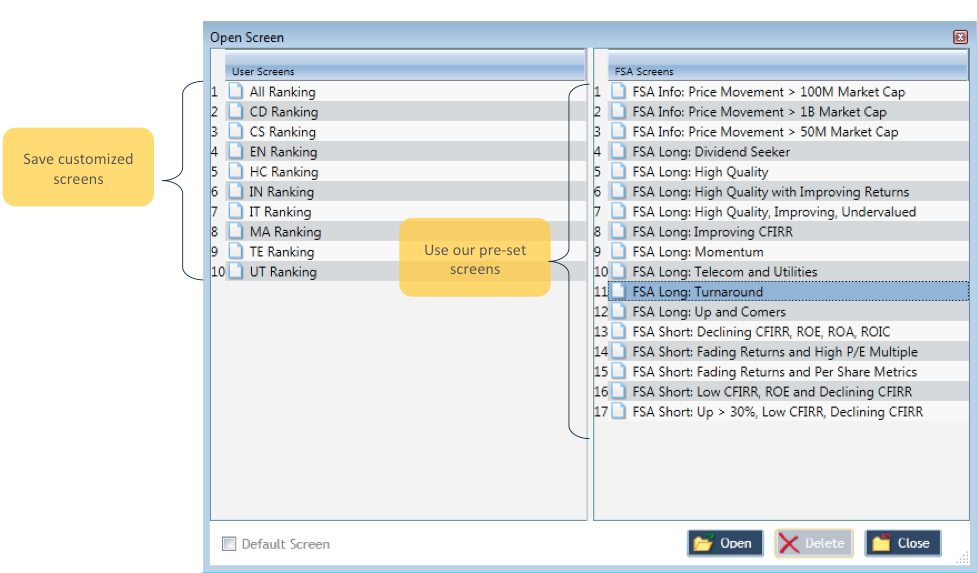
Task: Close the Open Screen dialog via X
Action: [960, 37]
